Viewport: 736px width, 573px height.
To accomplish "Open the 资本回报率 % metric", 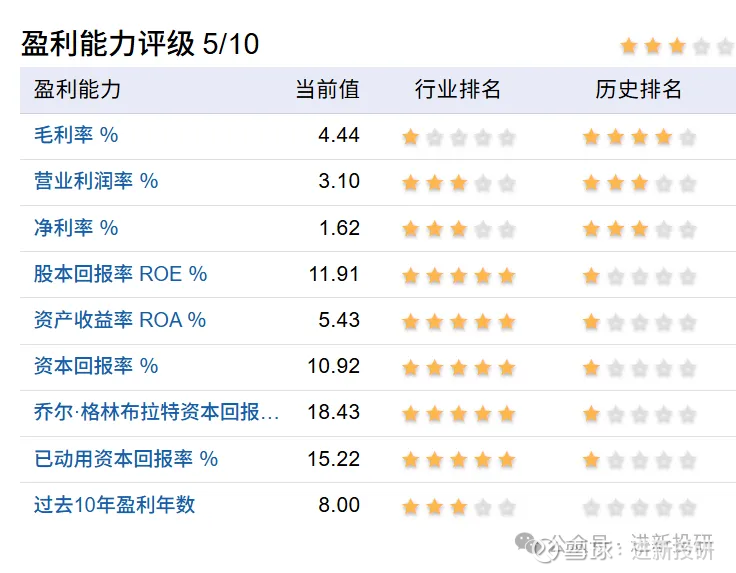I will [x=96, y=366].
